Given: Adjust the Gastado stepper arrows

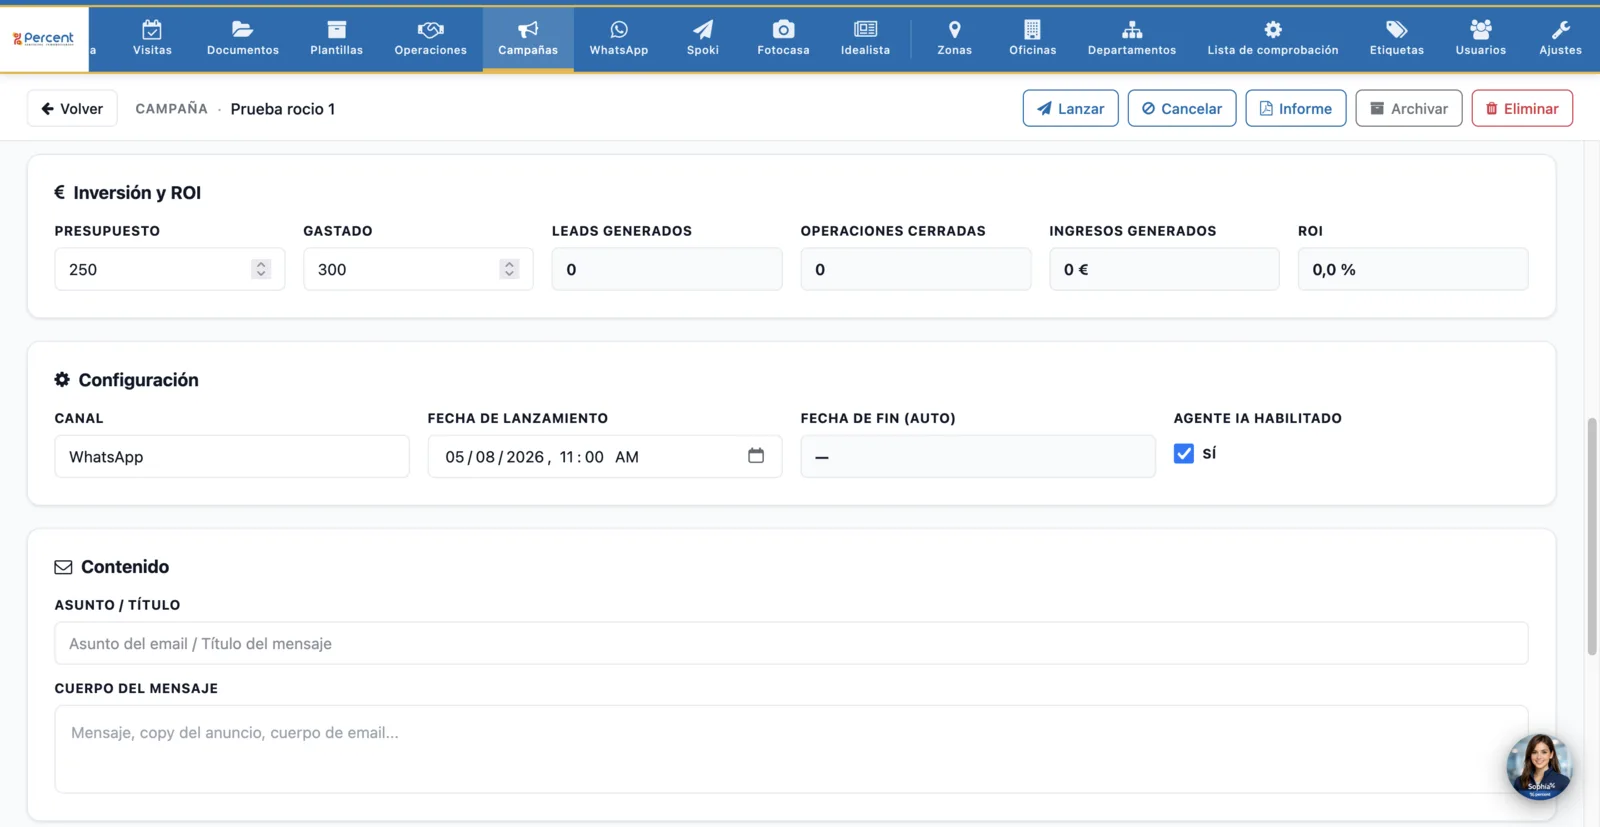Looking at the screenshot, I should [509, 269].
